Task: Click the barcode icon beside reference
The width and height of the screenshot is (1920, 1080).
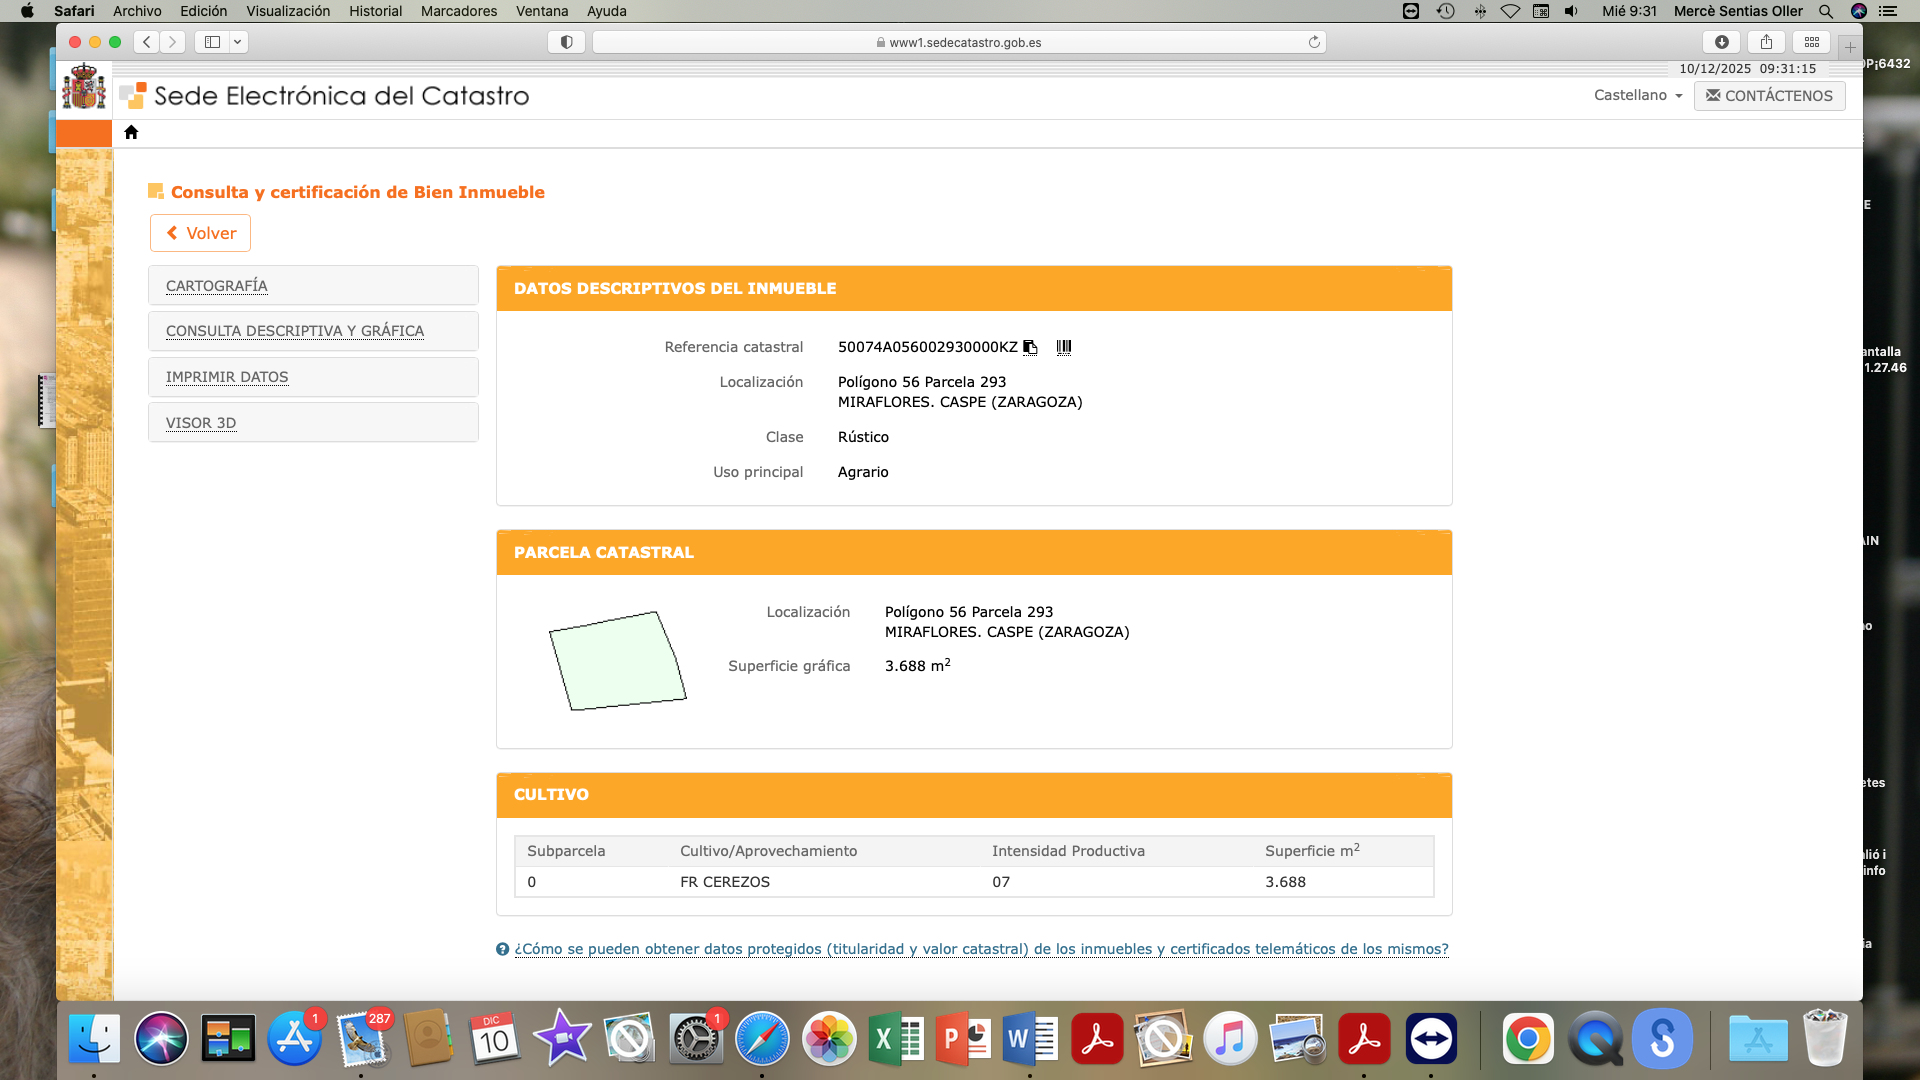Action: [x=1064, y=347]
